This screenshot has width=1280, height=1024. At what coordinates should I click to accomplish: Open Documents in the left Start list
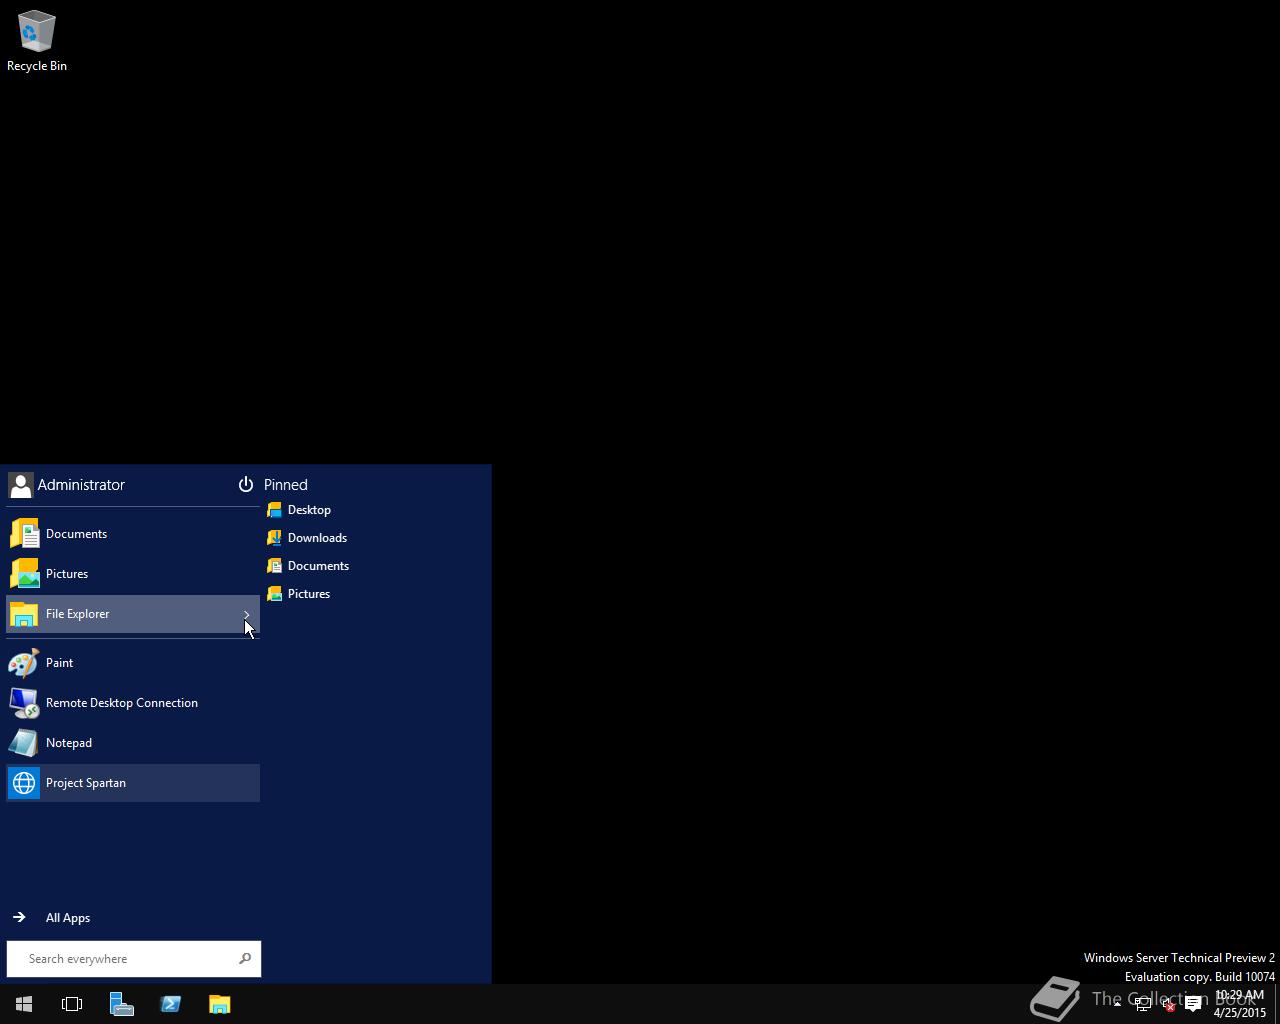point(133,534)
